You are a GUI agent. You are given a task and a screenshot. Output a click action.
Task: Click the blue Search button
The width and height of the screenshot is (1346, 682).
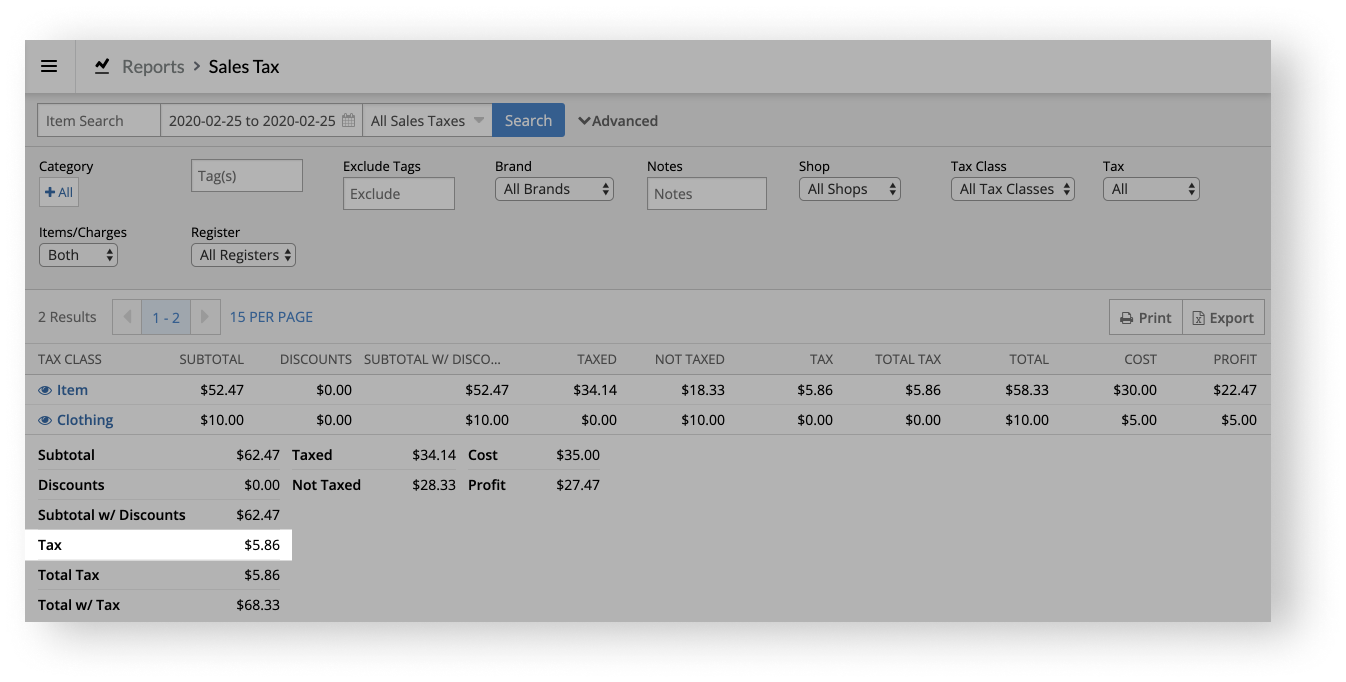528,120
